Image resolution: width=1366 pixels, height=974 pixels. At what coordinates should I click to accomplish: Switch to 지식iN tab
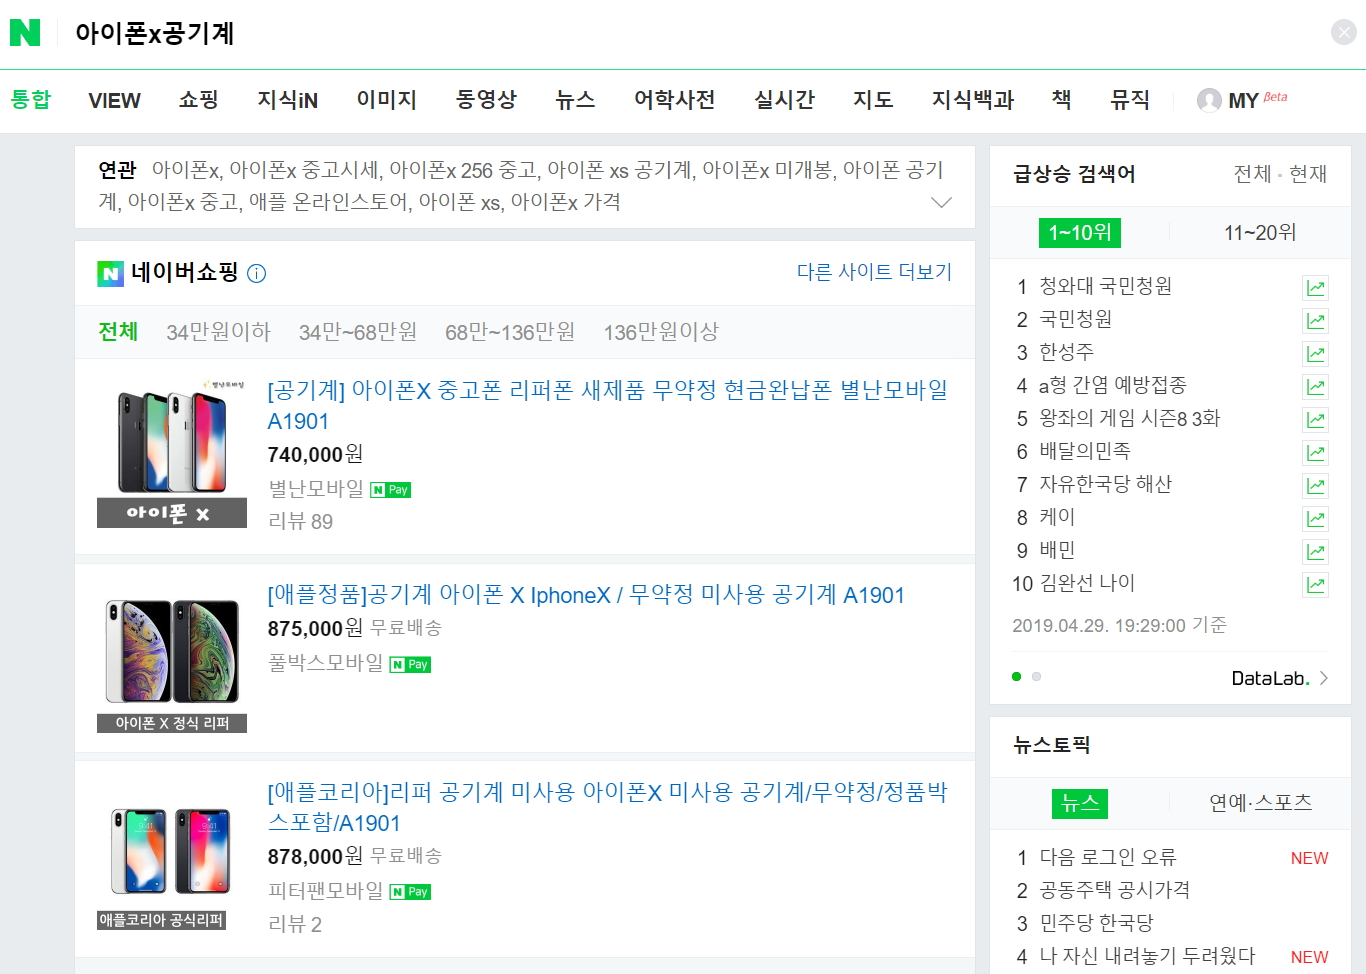pyautogui.click(x=288, y=100)
